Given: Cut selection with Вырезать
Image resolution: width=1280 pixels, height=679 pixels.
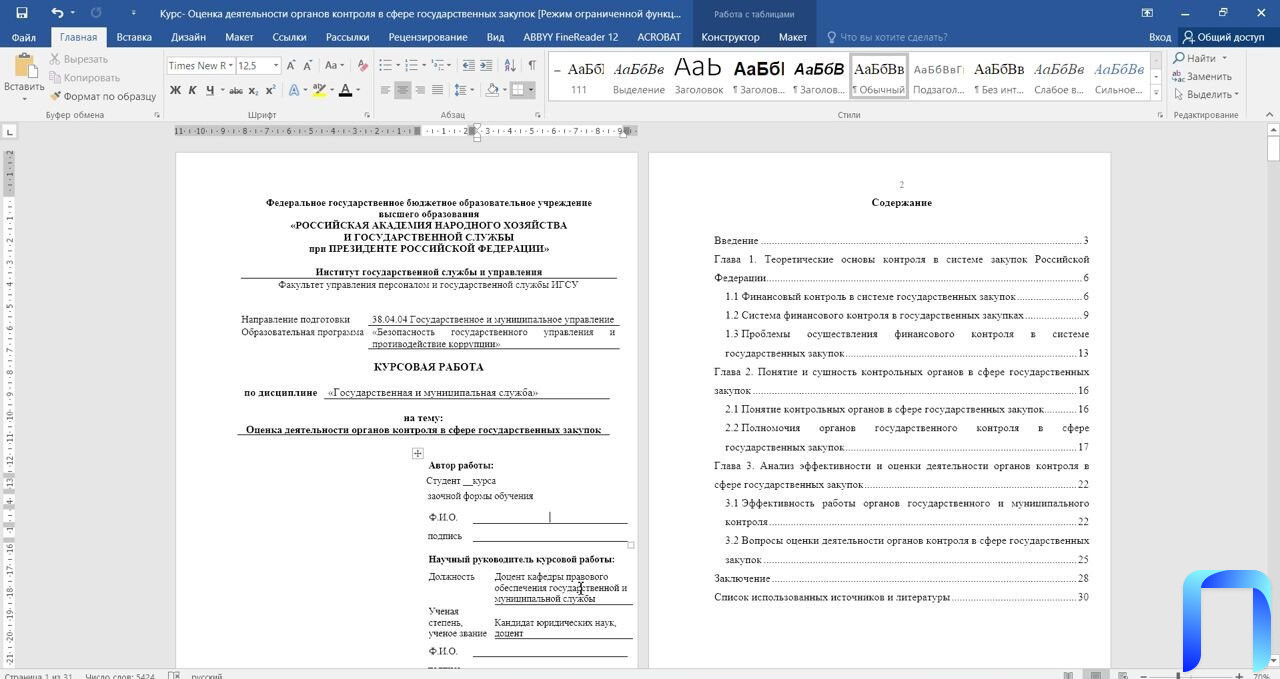Looking at the screenshot, I should click(78, 59).
